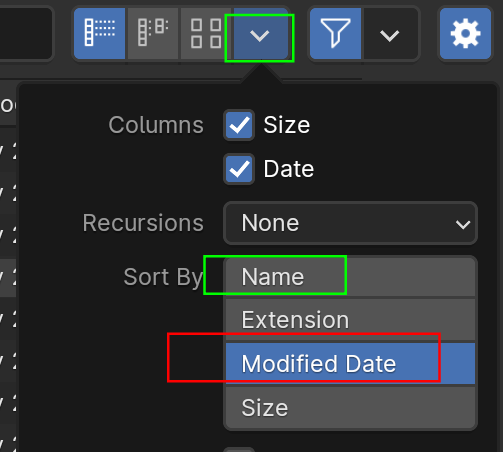Uncheck the Size column checkbox
This screenshot has width=503, height=452.
(239, 125)
